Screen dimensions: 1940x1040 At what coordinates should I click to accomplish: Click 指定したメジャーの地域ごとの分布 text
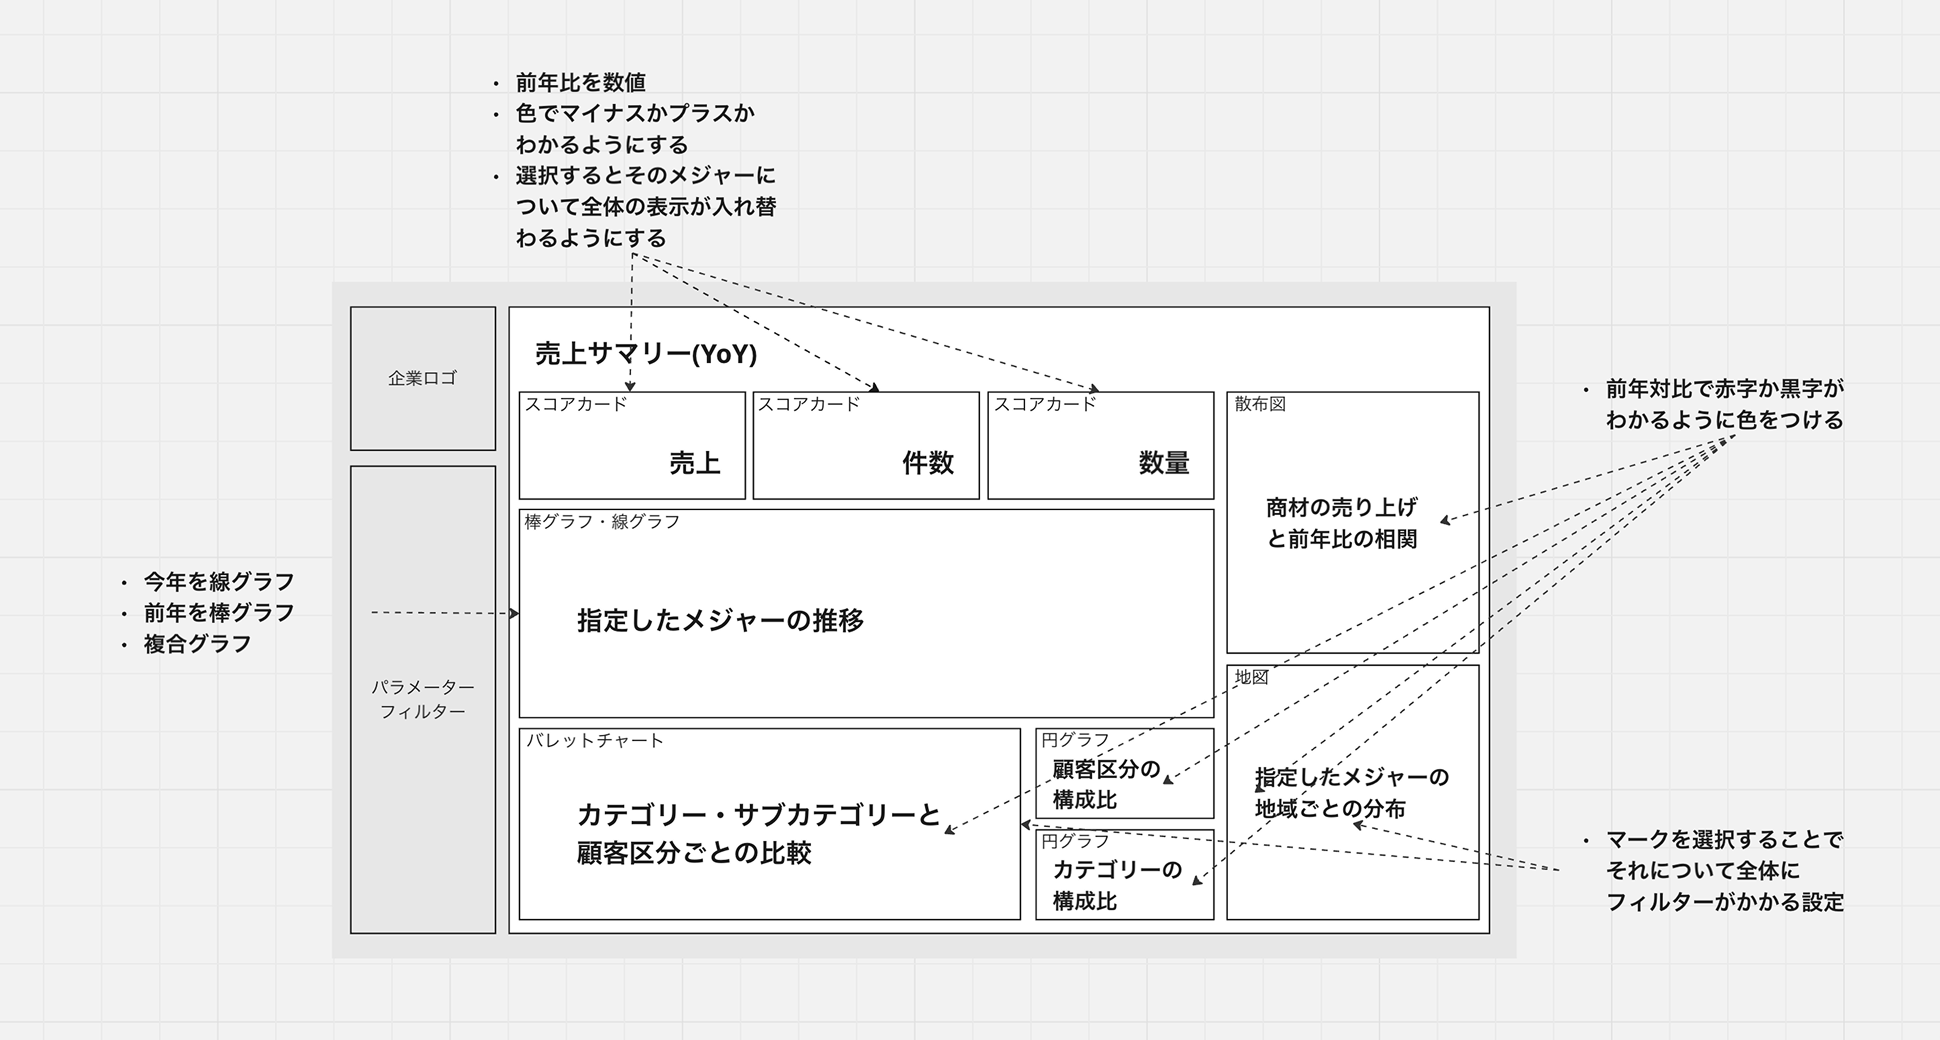point(1352,792)
